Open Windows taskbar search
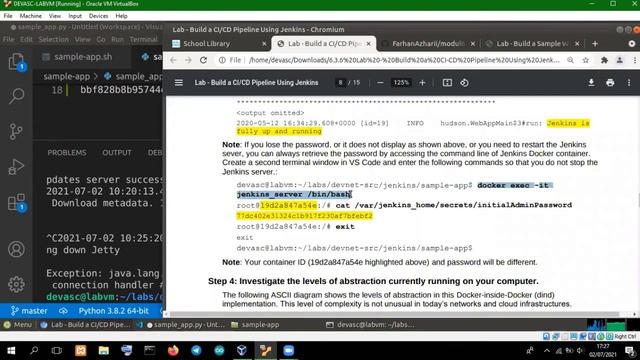The height and width of the screenshot is (360, 640). click(34, 350)
